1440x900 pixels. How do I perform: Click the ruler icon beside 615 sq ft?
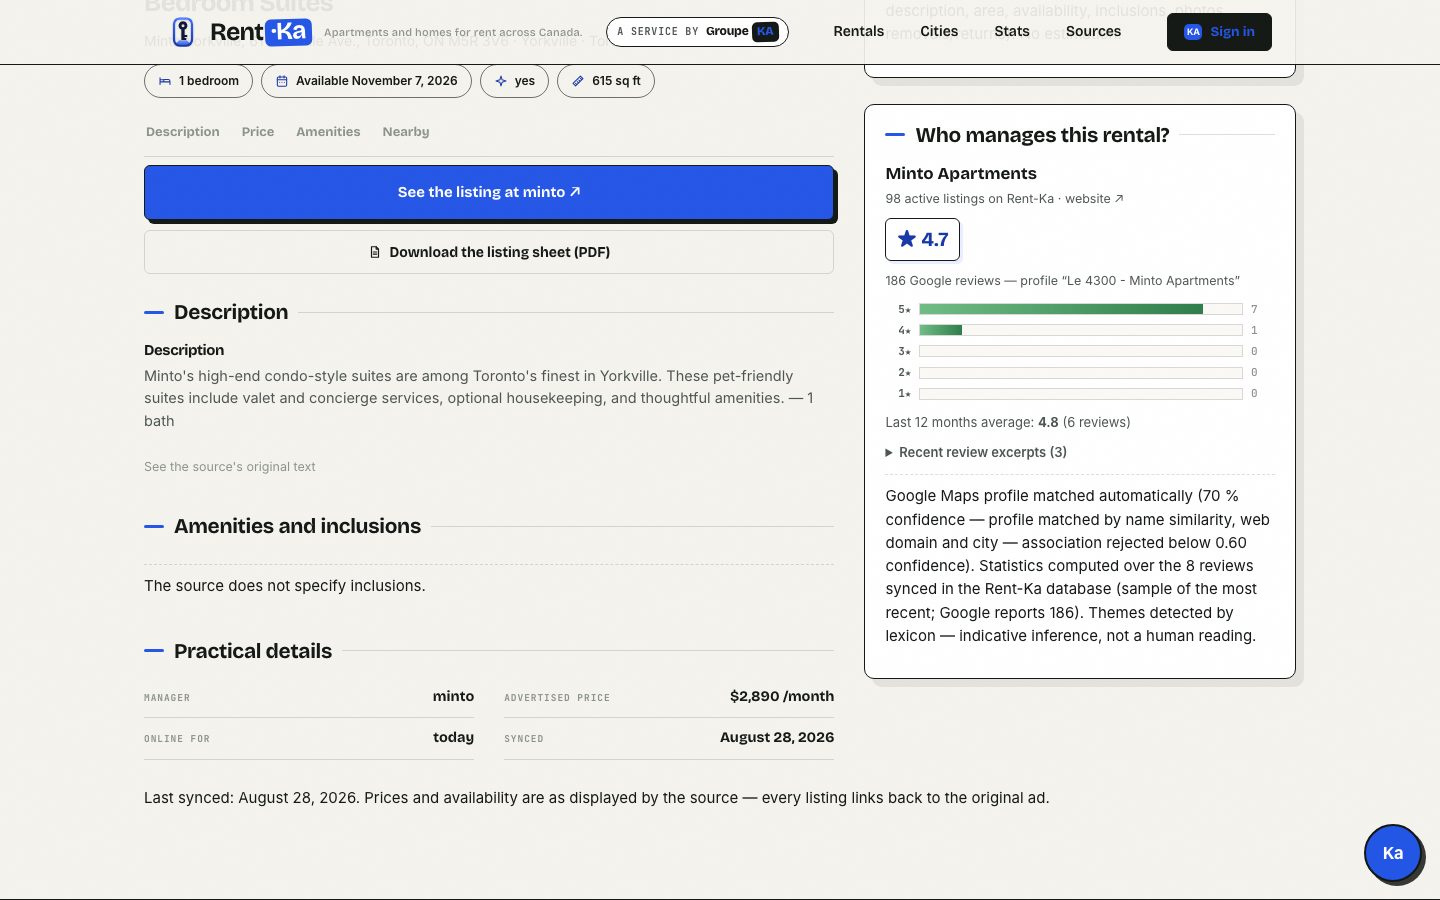pos(578,81)
